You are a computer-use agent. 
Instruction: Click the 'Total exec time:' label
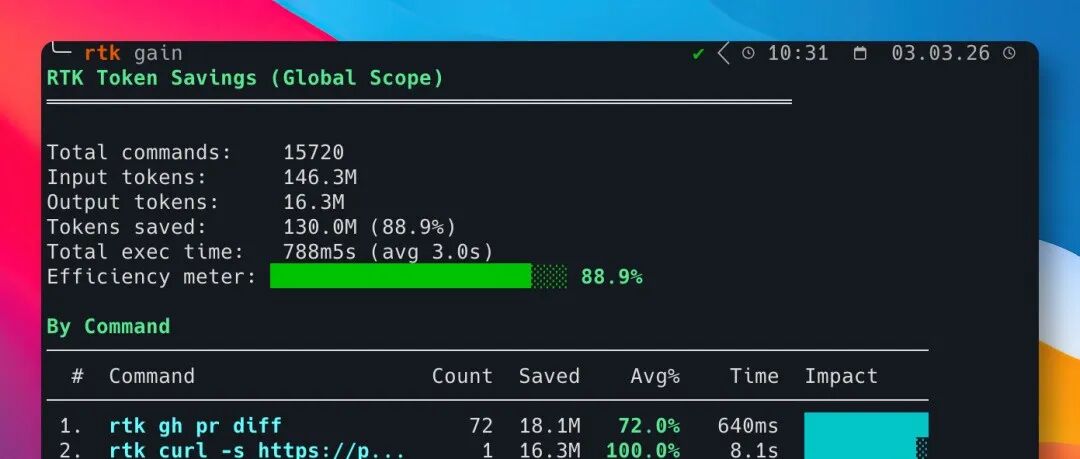coord(145,252)
